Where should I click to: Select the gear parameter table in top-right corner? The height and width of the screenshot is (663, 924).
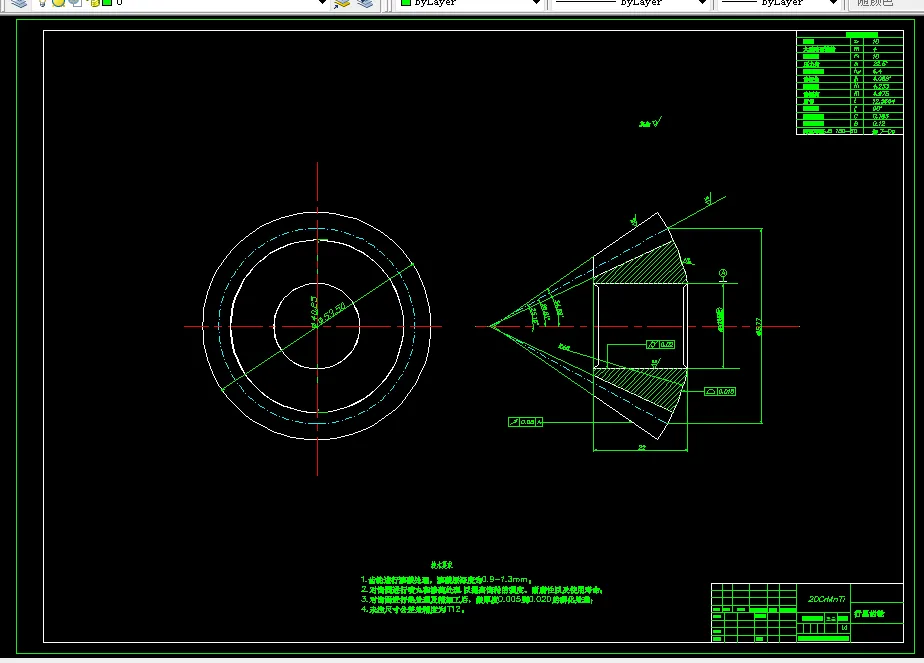pyautogui.click(x=849, y=83)
